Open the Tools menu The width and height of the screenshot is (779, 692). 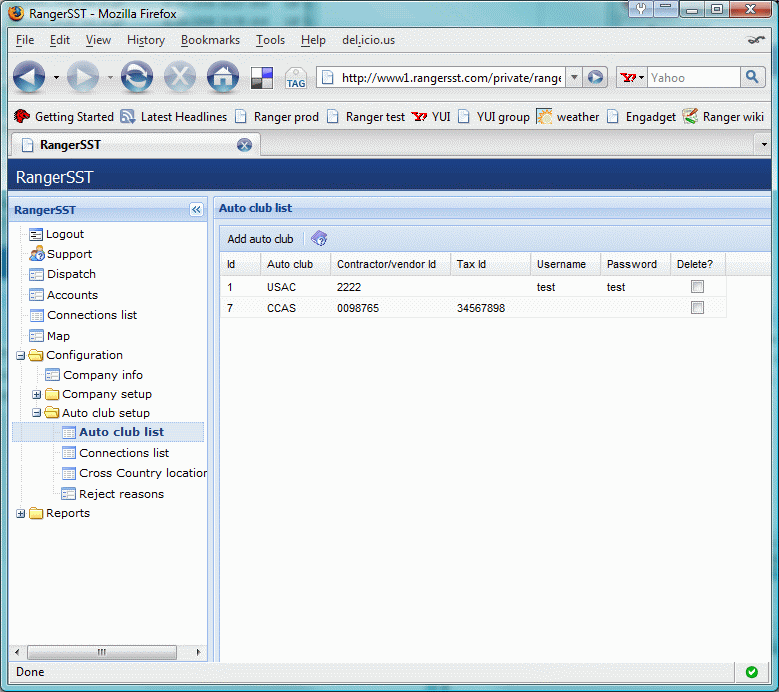click(x=270, y=40)
